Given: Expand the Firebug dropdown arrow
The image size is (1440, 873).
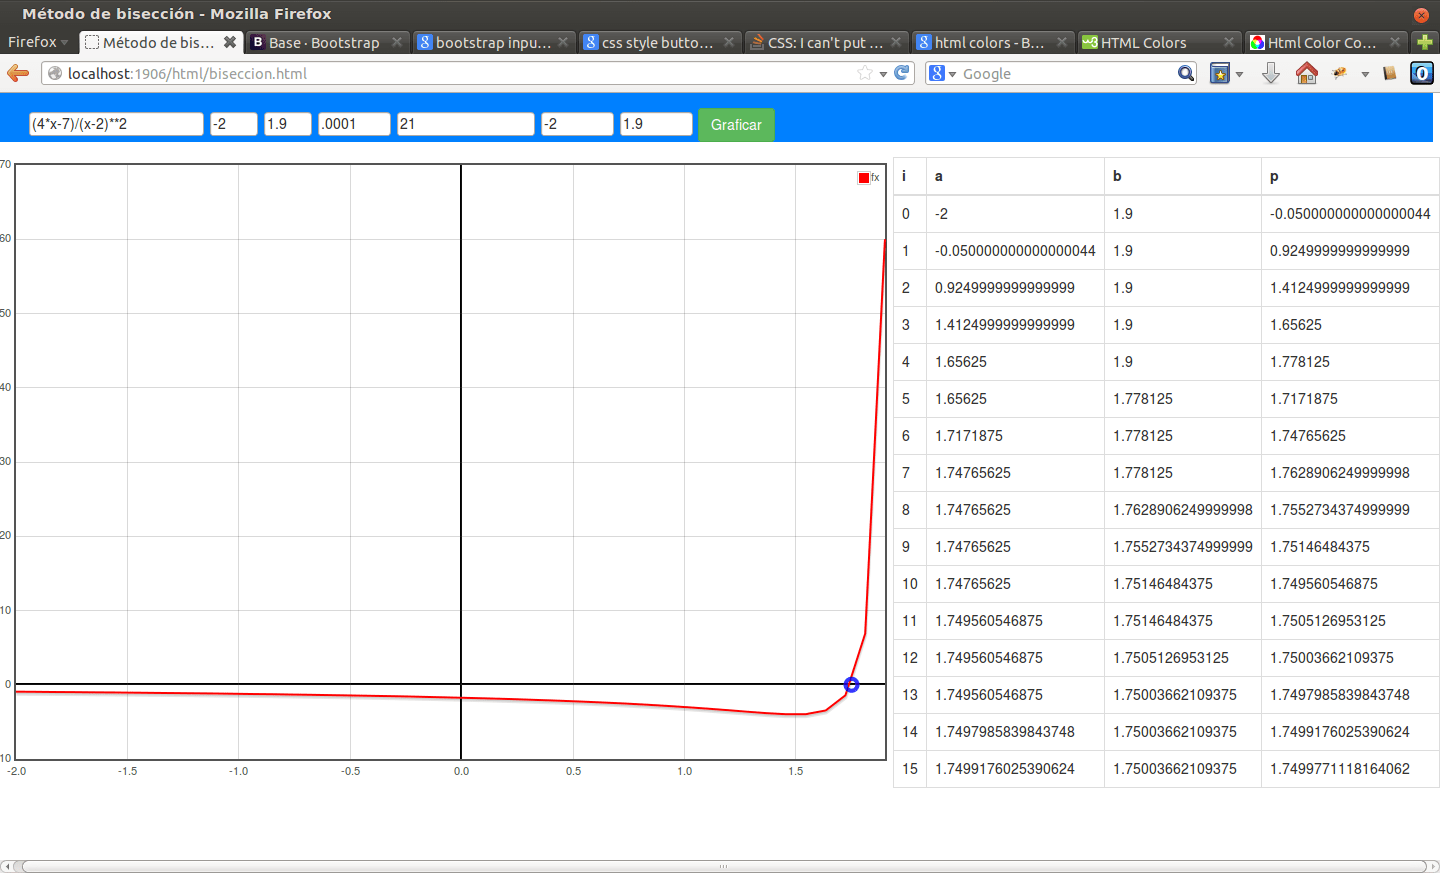Looking at the screenshot, I should [1365, 74].
